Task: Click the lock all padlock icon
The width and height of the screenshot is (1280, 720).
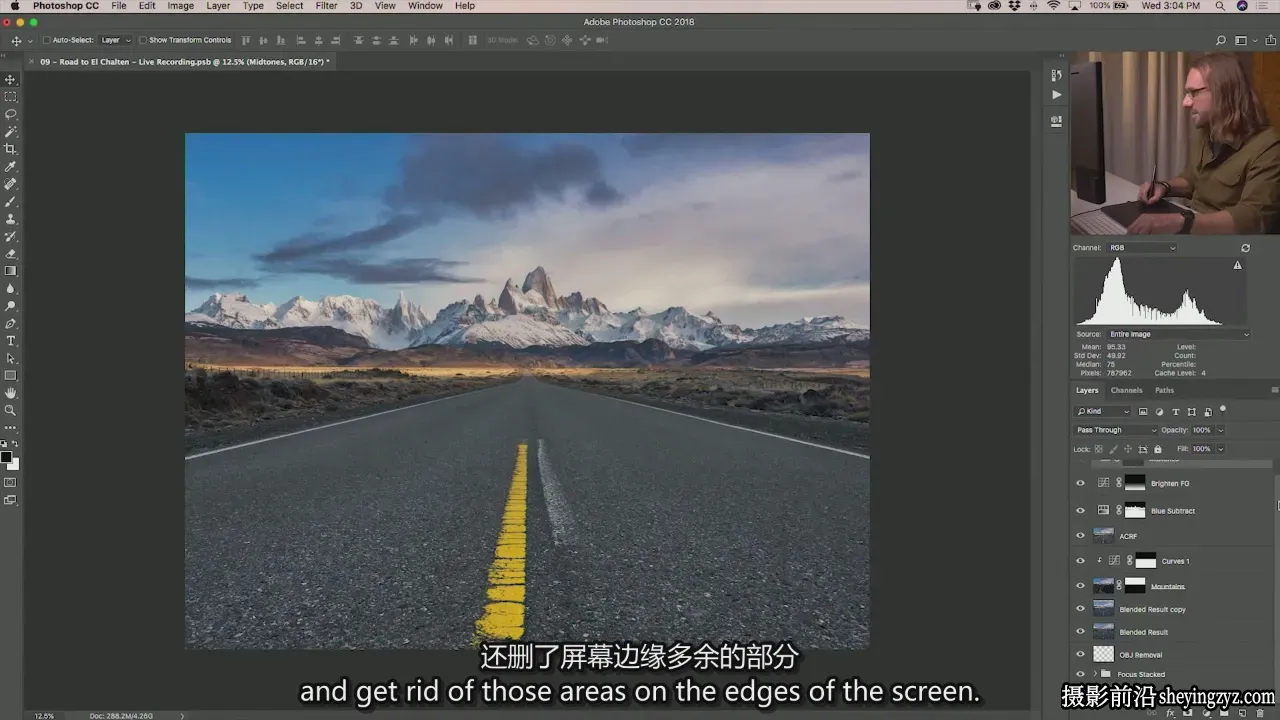Action: pyautogui.click(x=1158, y=449)
